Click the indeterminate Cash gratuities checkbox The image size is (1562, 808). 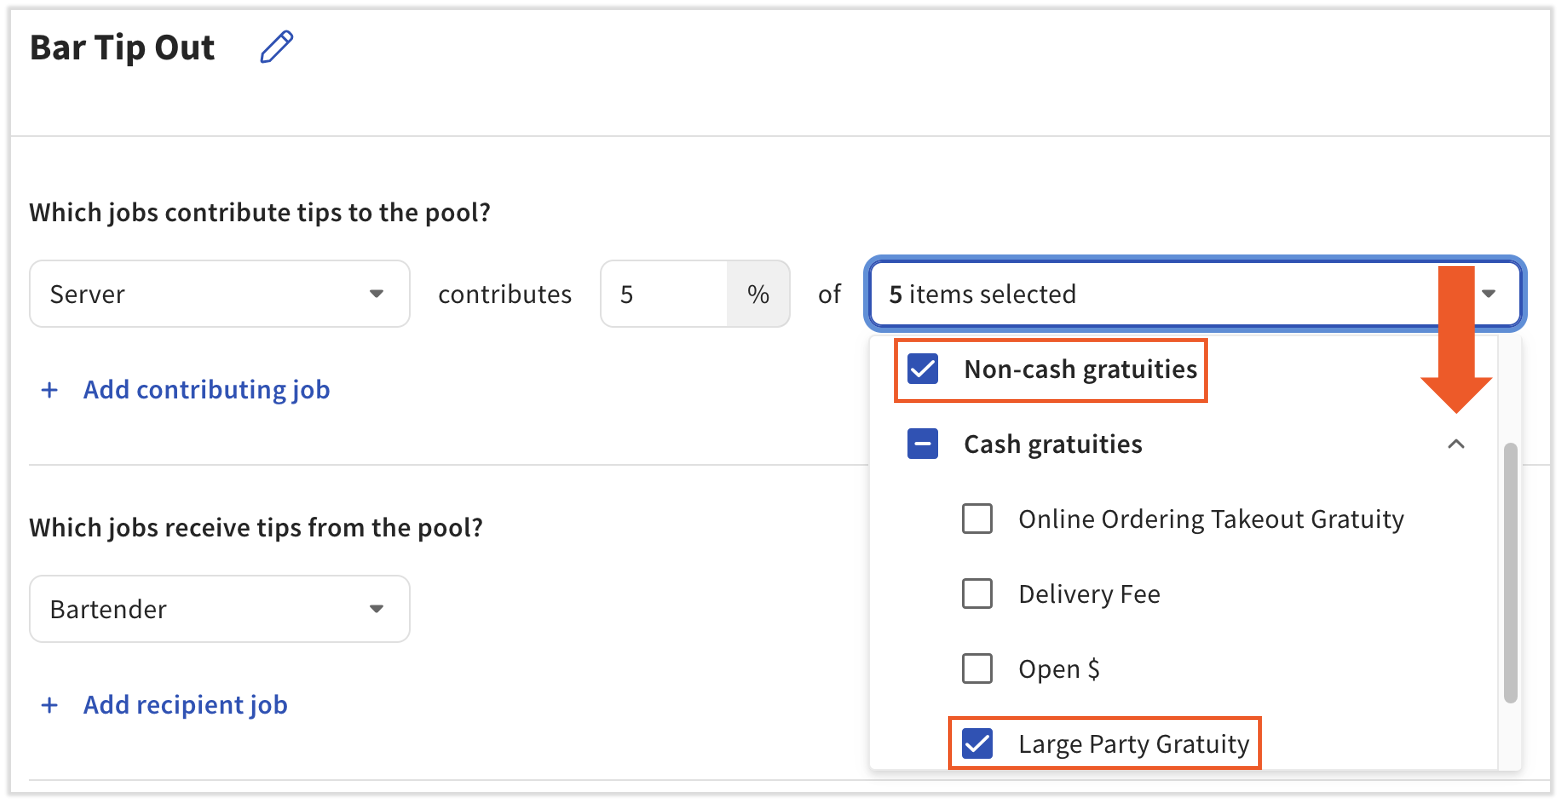coord(921,443)
